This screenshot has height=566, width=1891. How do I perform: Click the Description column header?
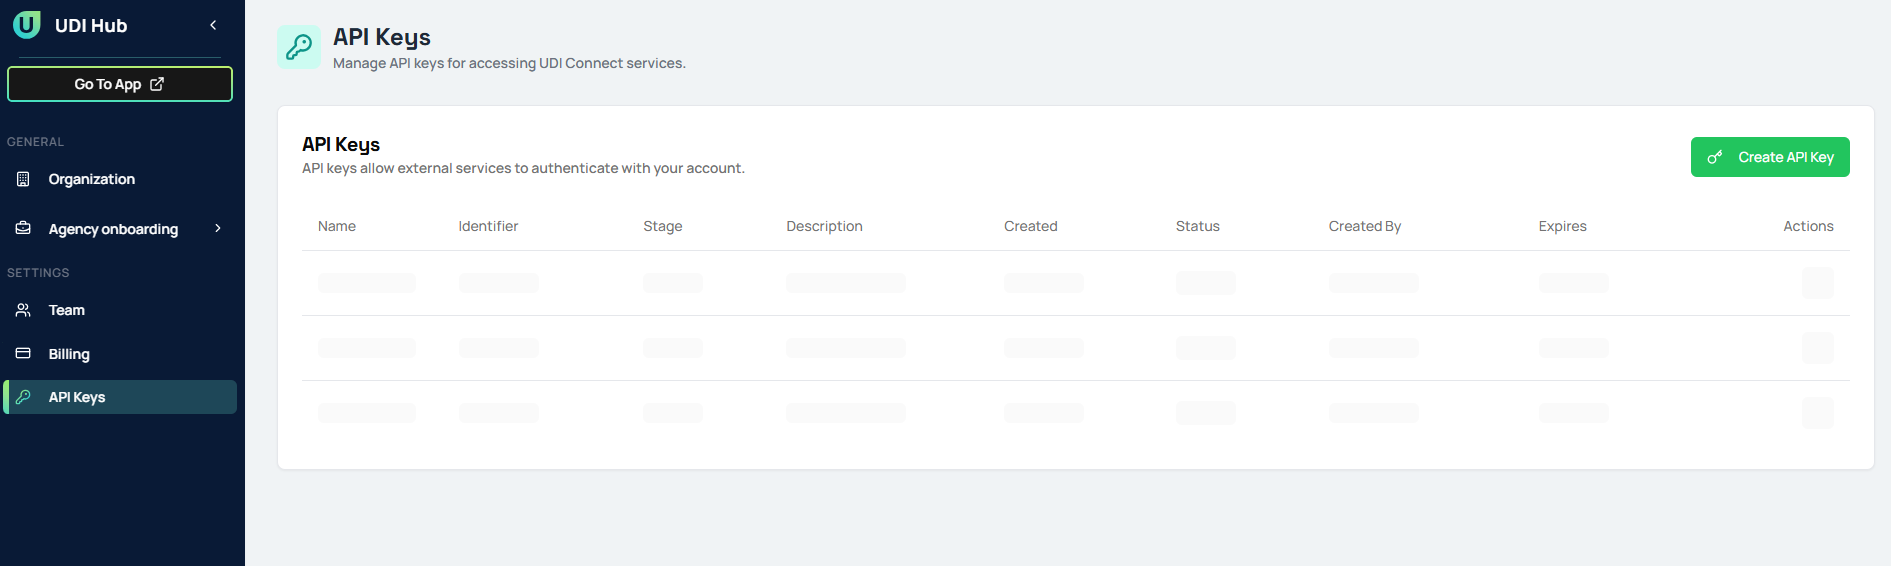[x=824, y=226]
